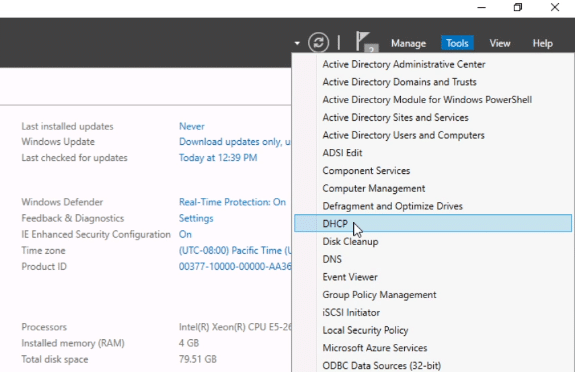Open Group Policy Management
This screenshot has height=372, width=575.
tap(433, 295)
